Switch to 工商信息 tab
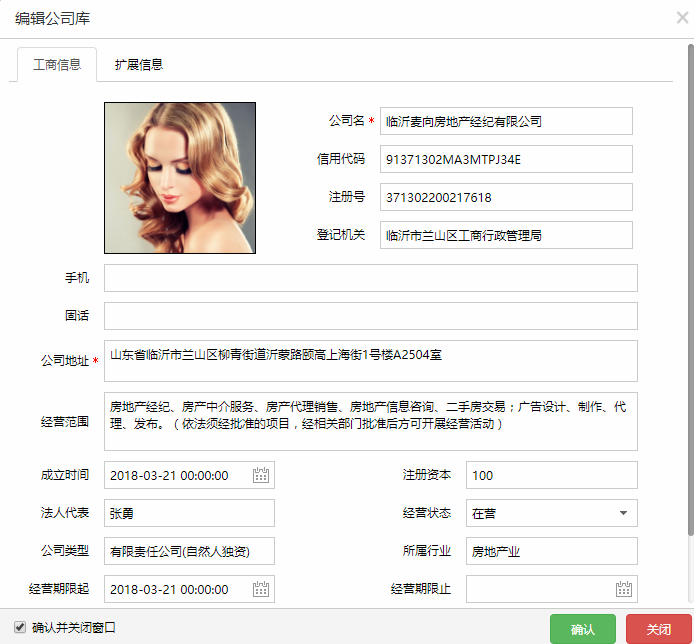 tap(57, 65)
